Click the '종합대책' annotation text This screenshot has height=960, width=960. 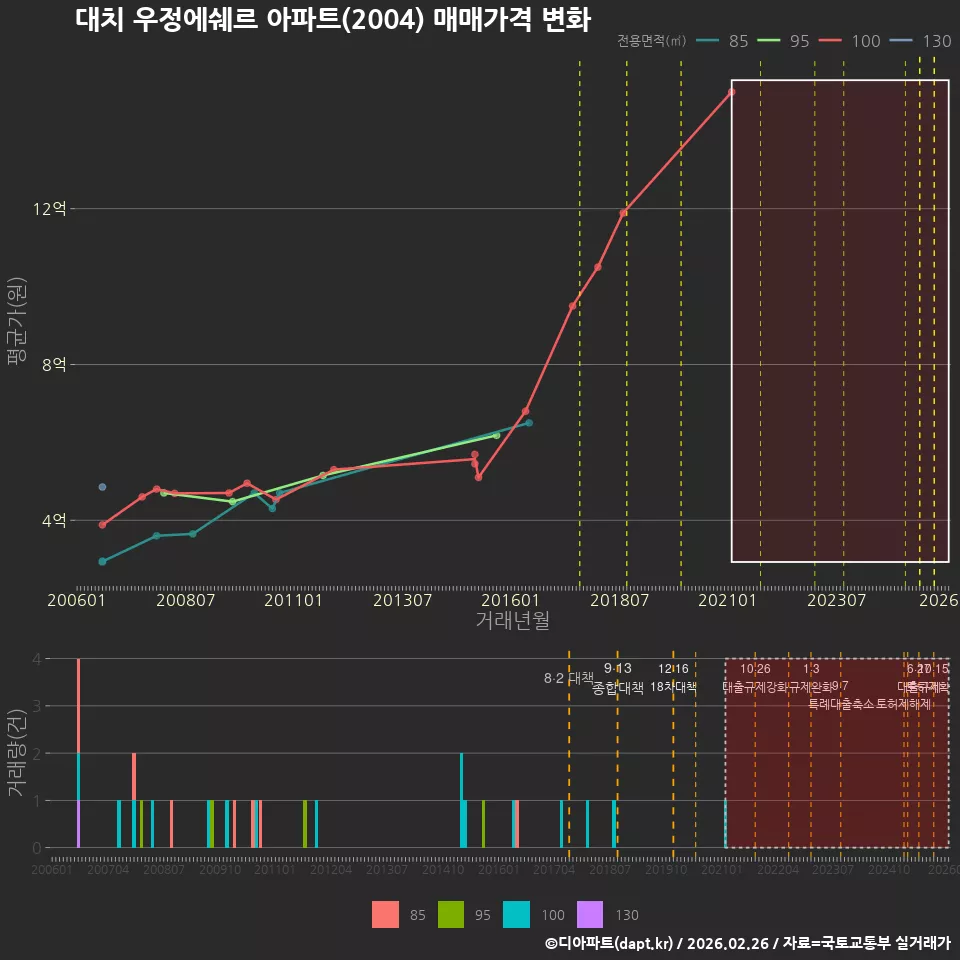(618, 688)
